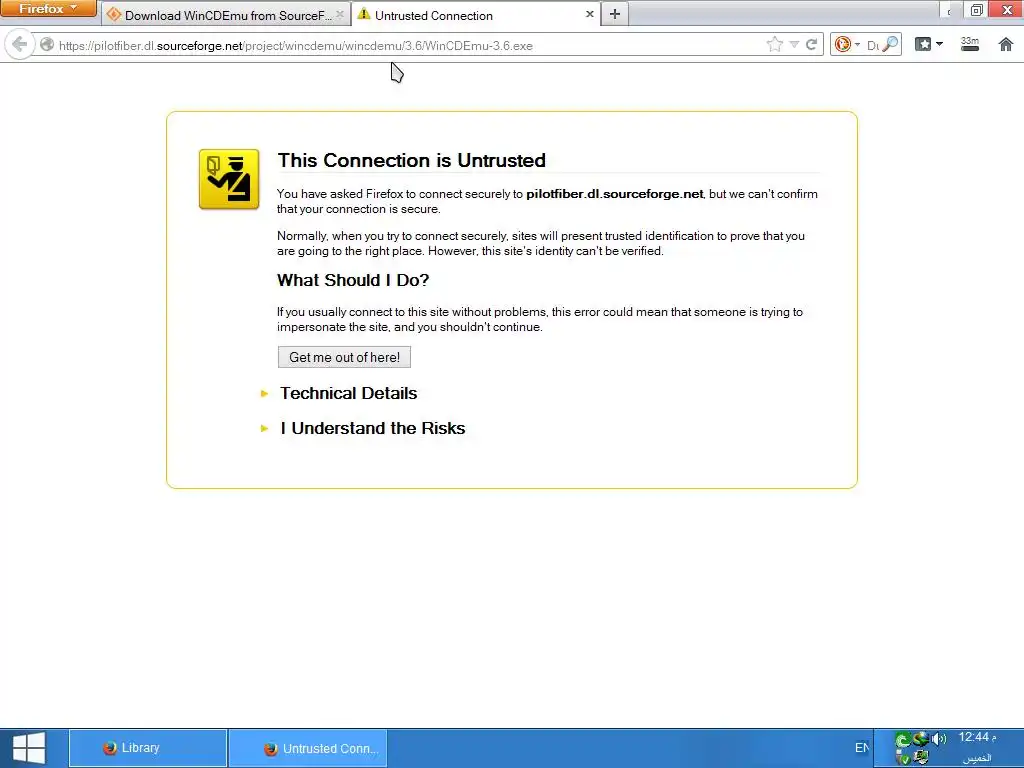Bookmark this page with the star icon
The height and width of the screenshot is (768, 1024).
775,44
